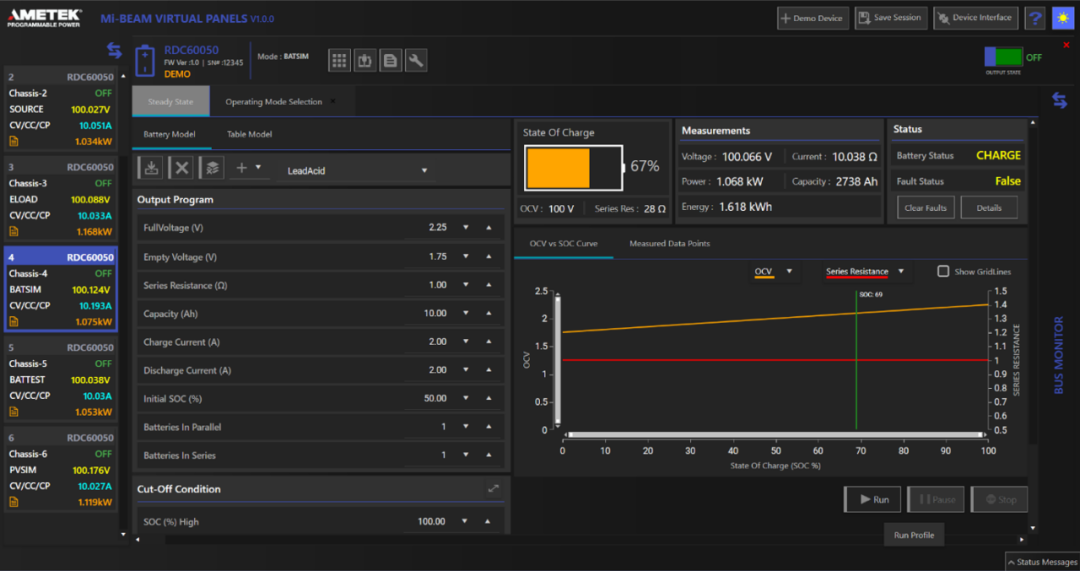Click the Pause button
The image size is (1080, 571).
coord(935,499)
